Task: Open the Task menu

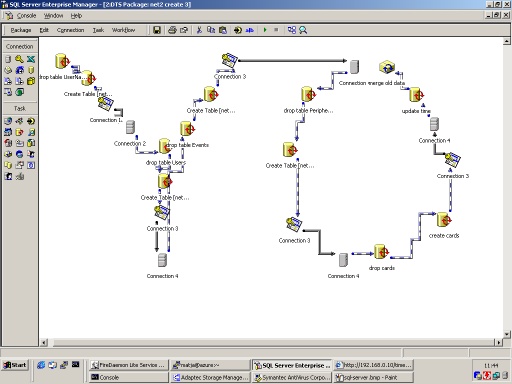Action: pyautogui.click(x=98, y=30)
